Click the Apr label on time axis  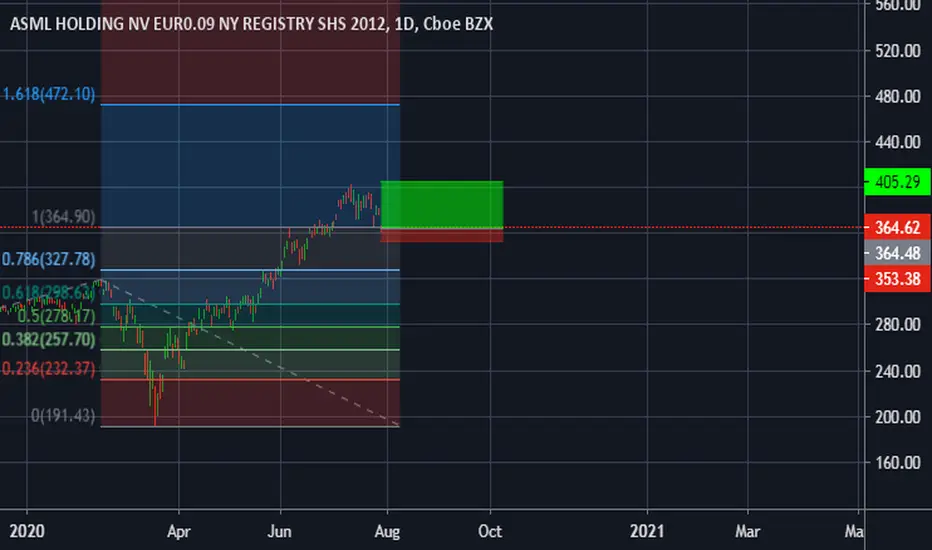pyautogui.click(x=178, y=531)
